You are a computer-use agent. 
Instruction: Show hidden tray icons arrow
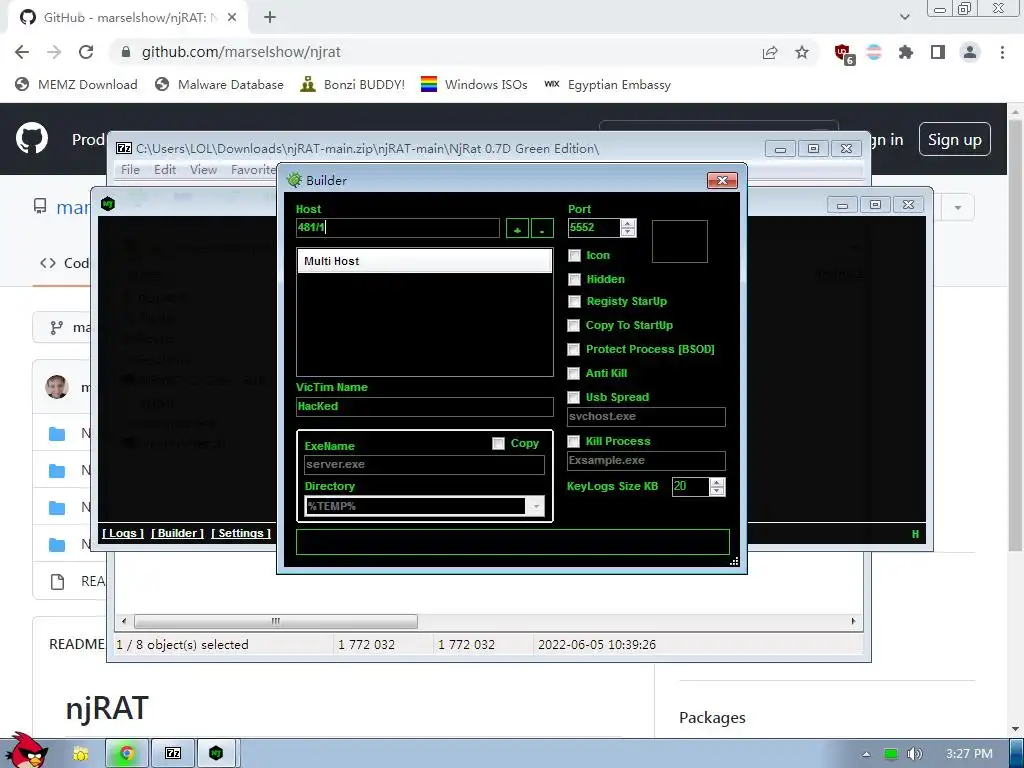pos(866,754)
